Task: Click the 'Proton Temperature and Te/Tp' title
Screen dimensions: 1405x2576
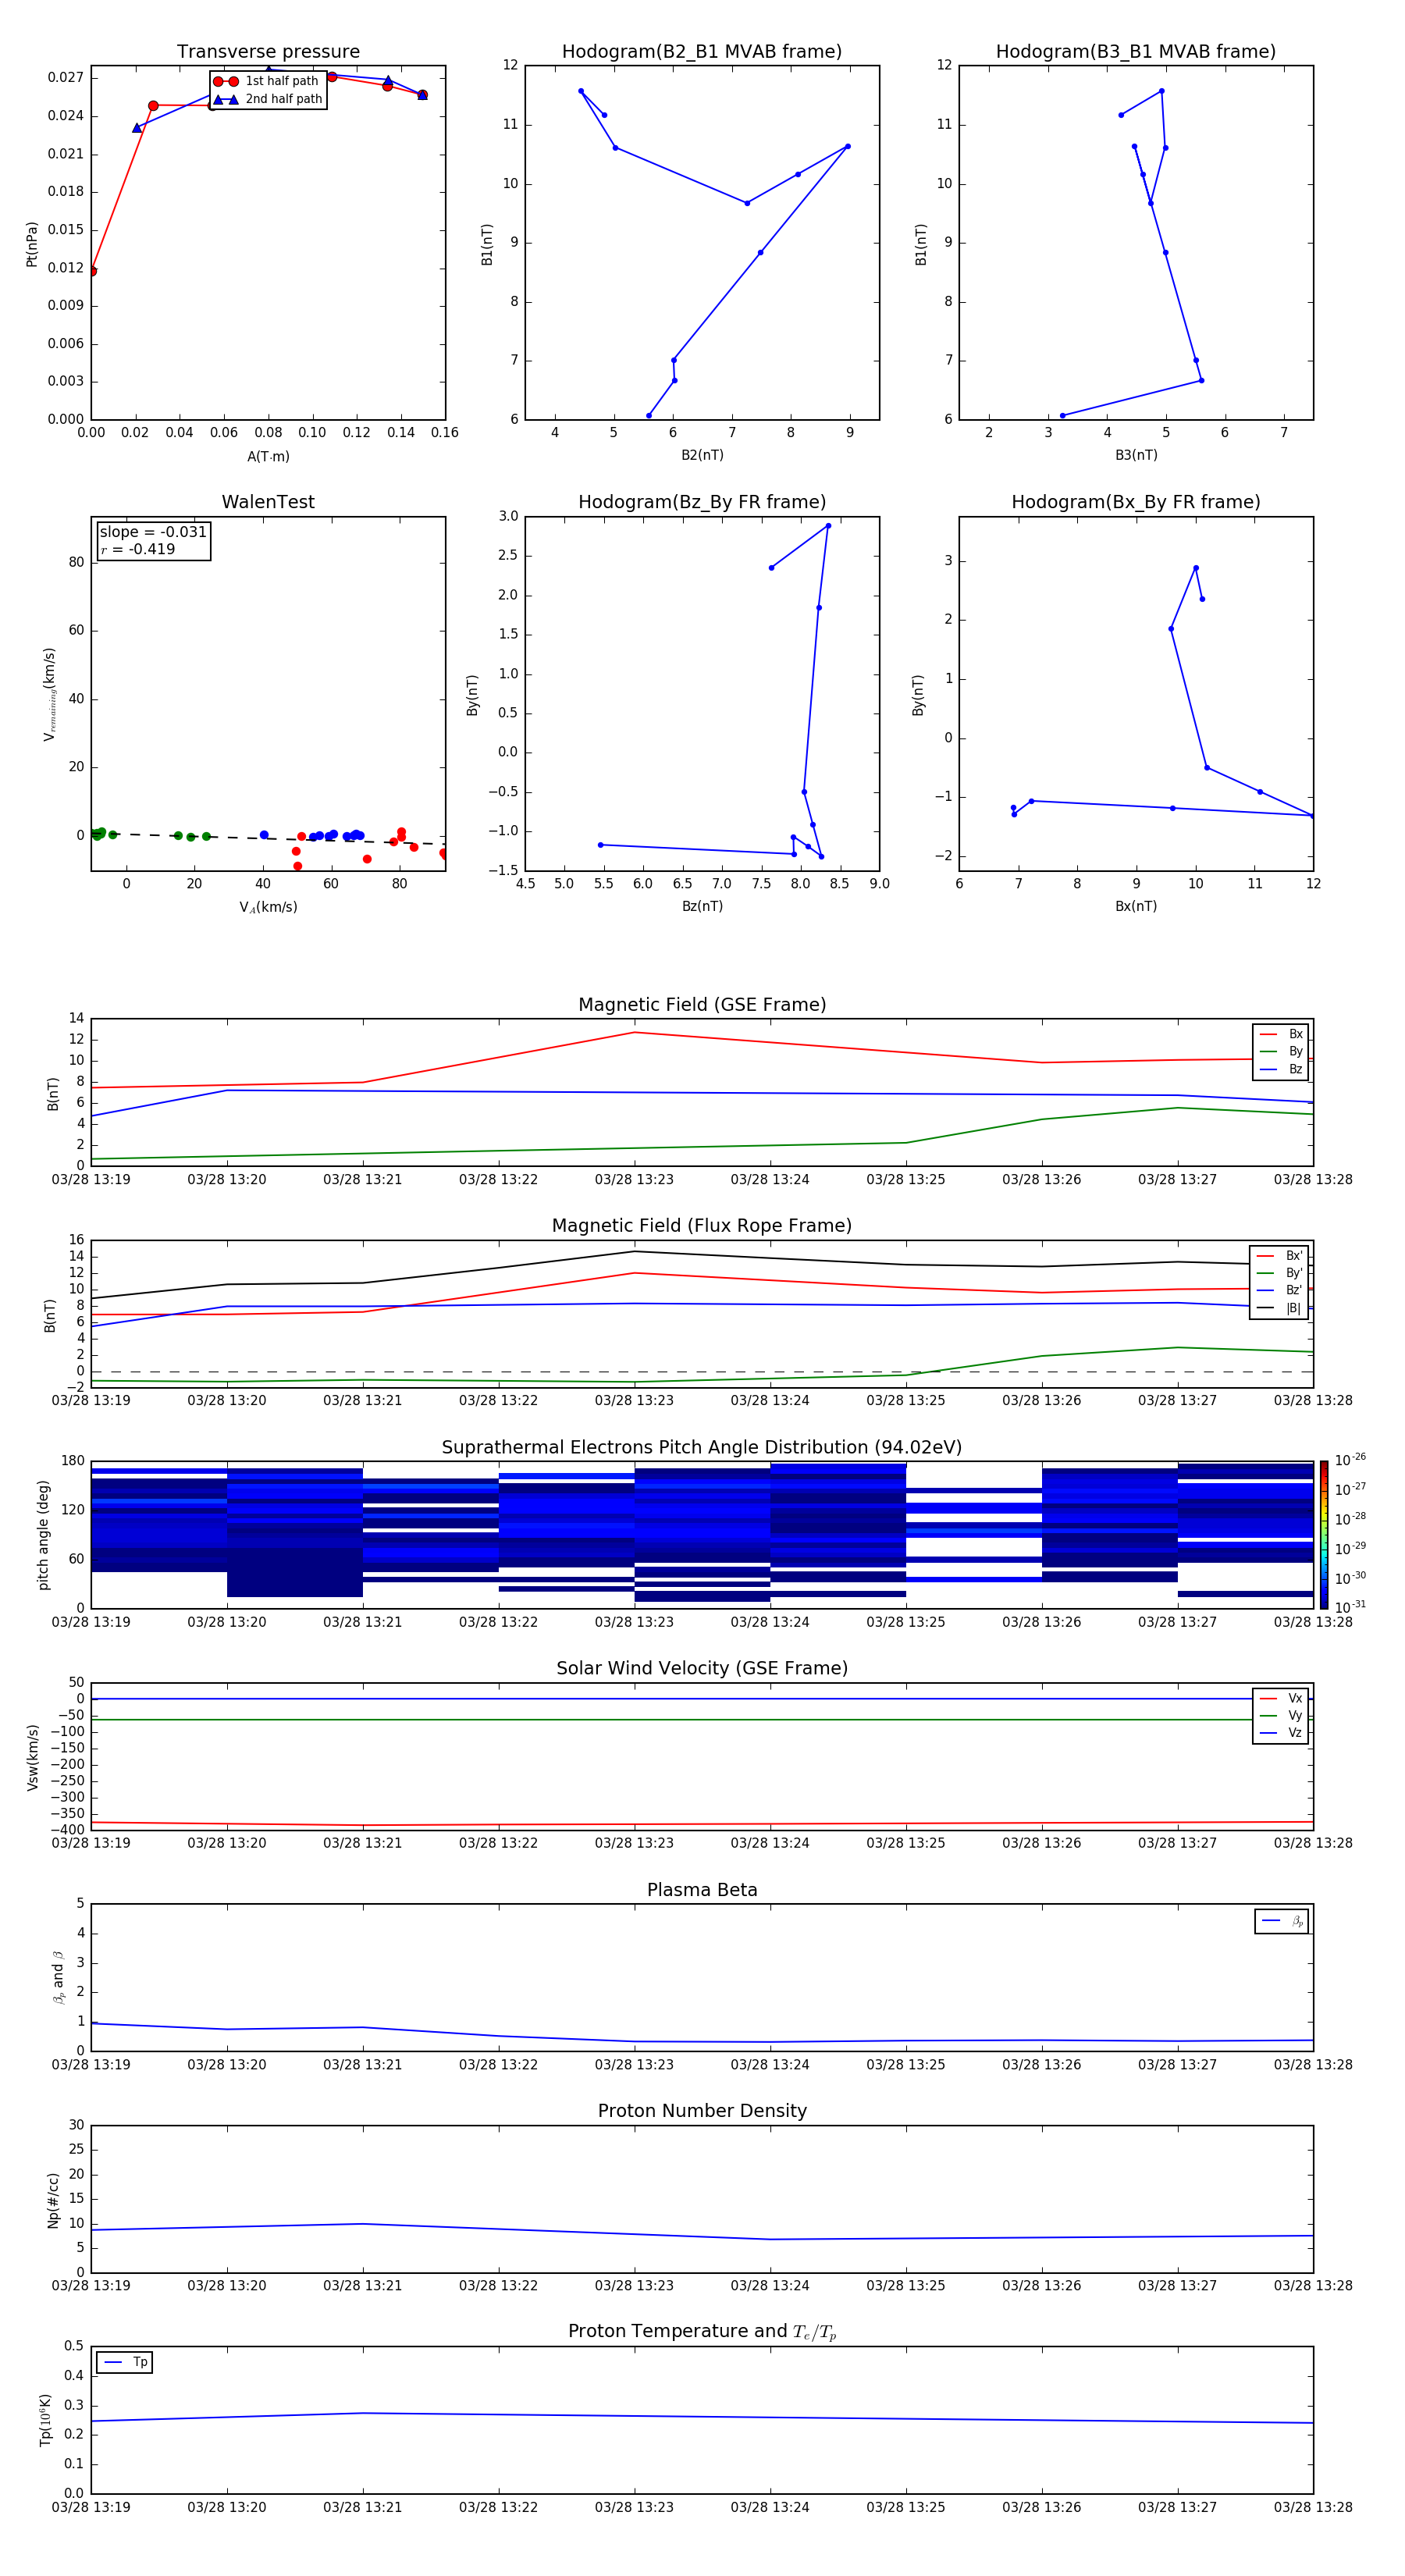Action: tap(702, 2332)
